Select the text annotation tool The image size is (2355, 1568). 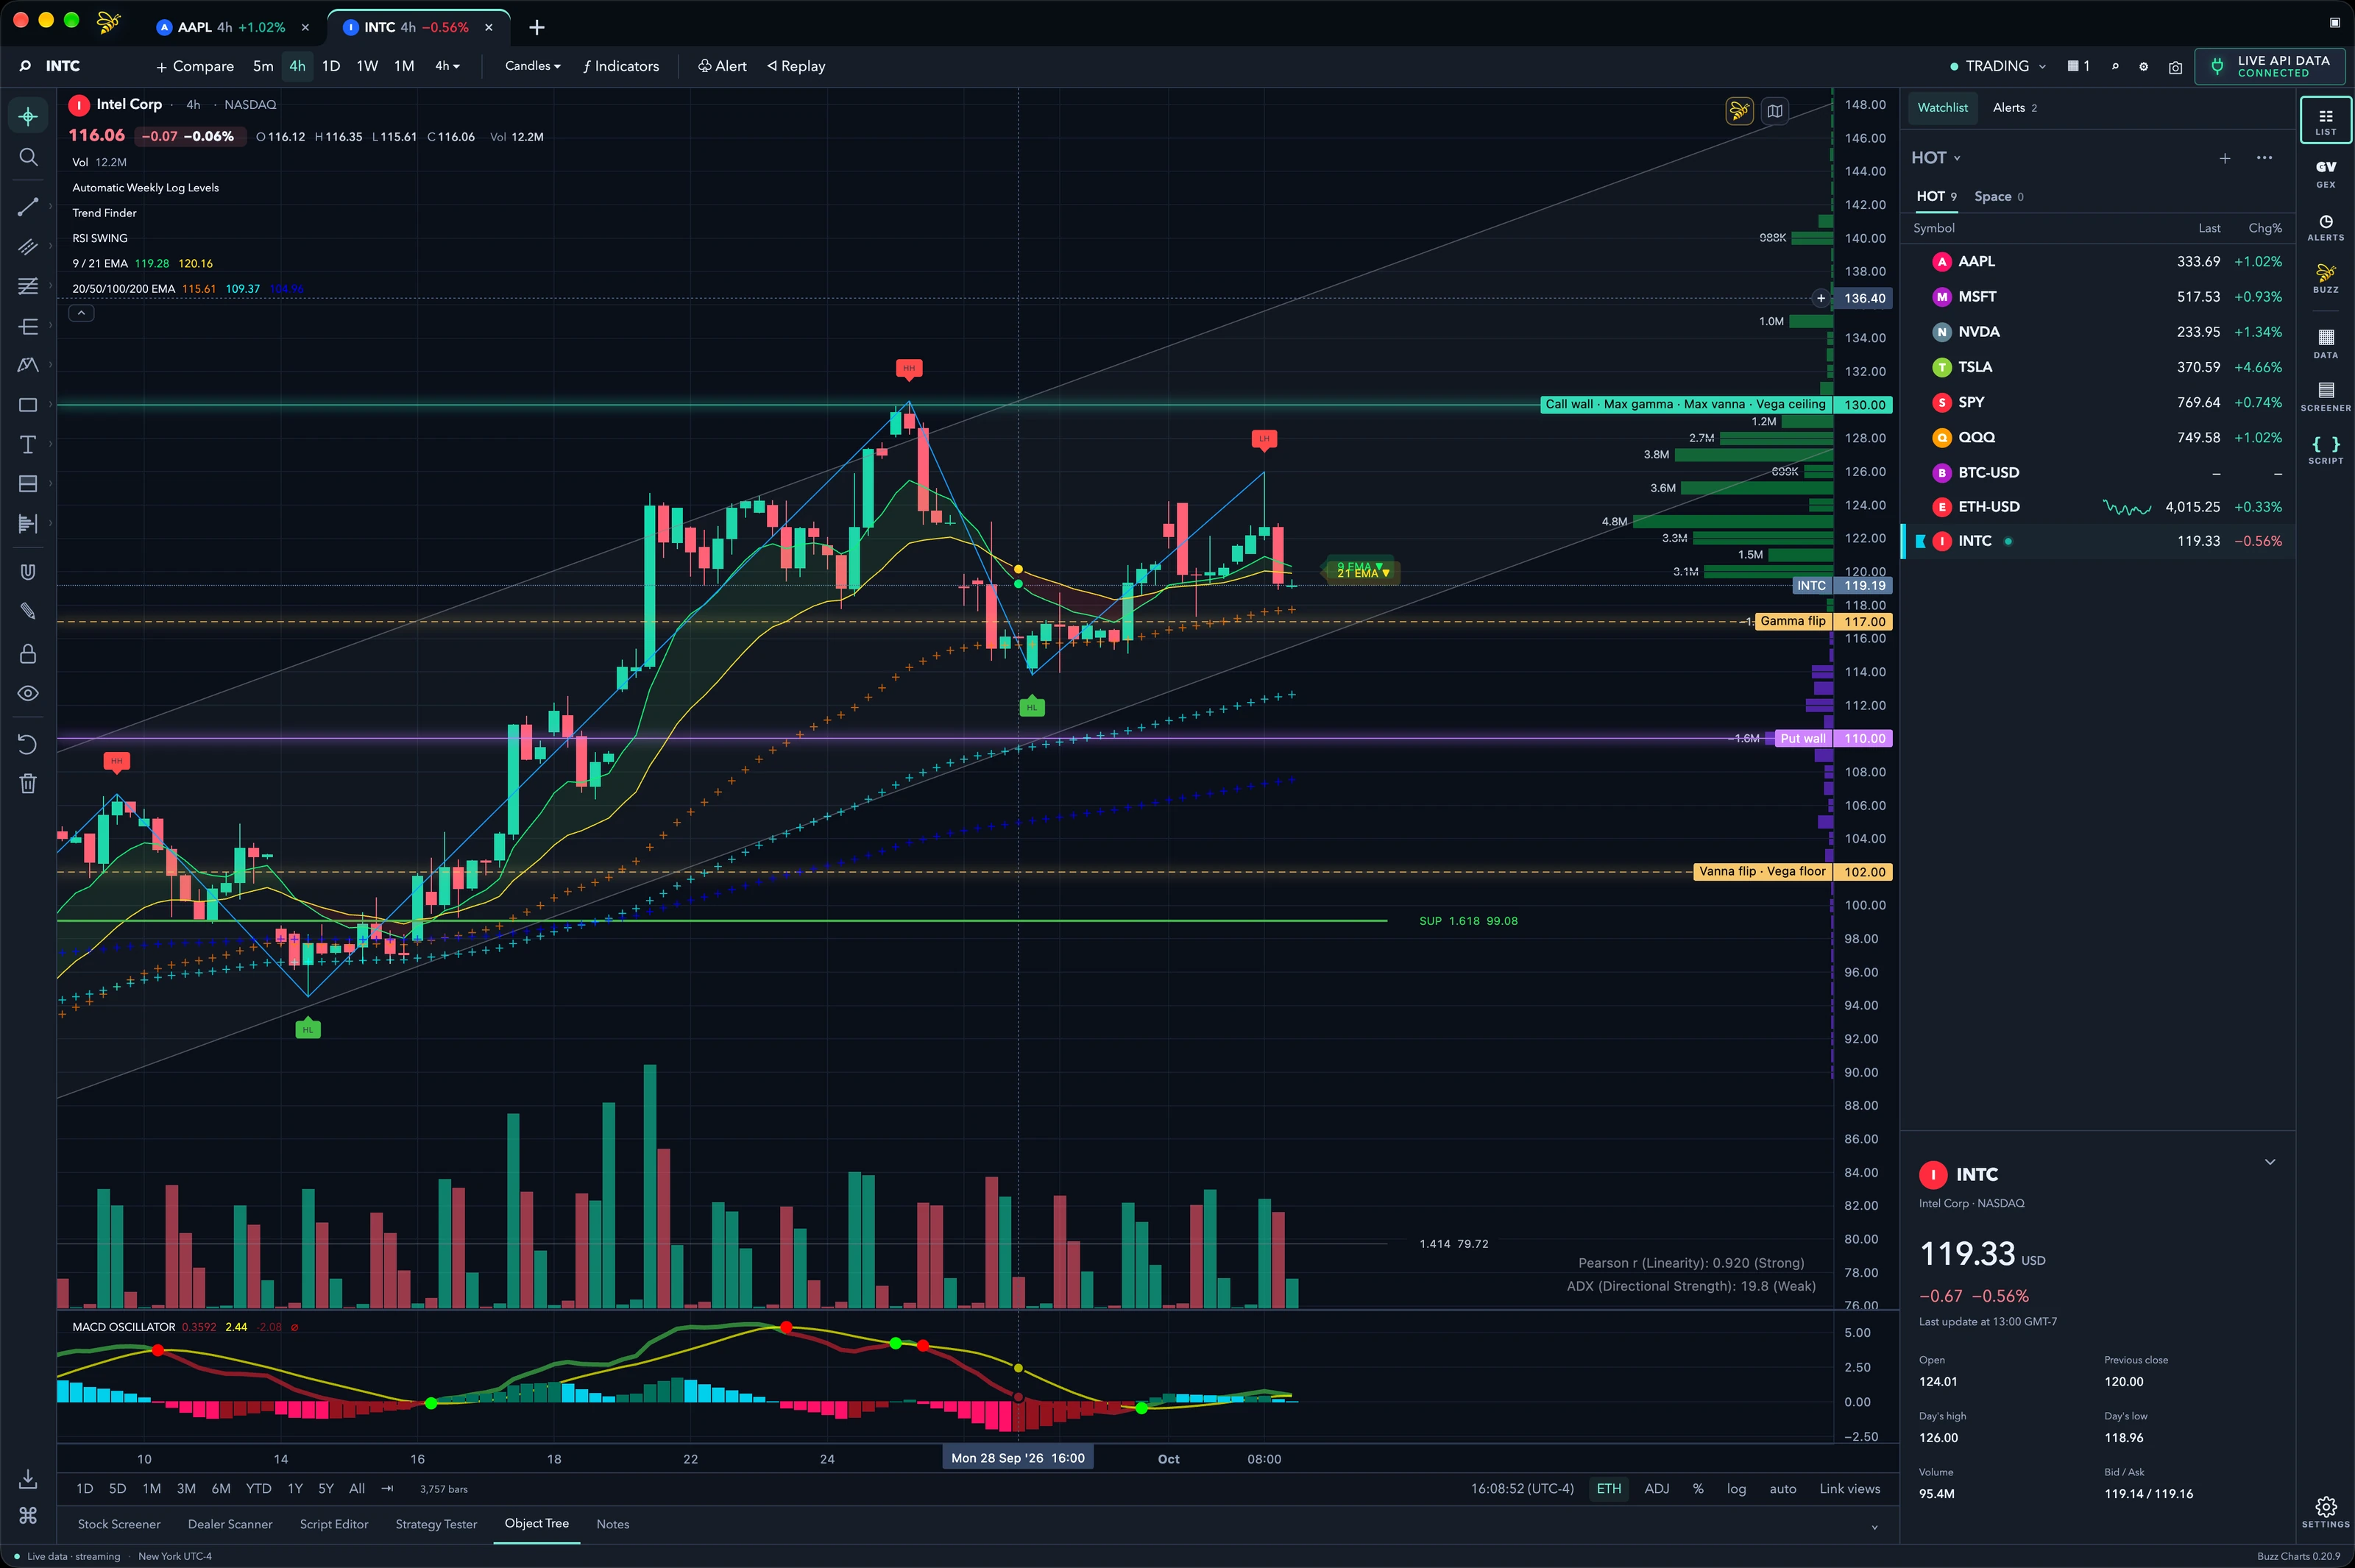[28, 444]
